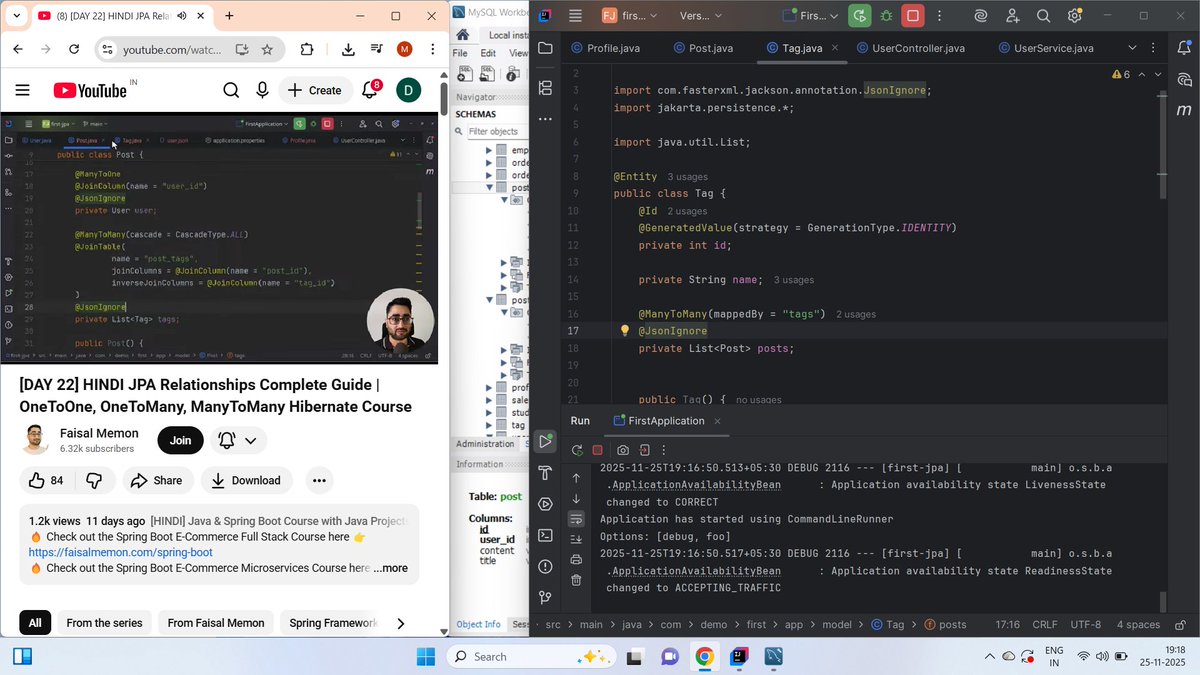Show hidden editor tabs chevron dropdown
Image resolution: width=1200 pixels, height=675 pixels.
1132,48
